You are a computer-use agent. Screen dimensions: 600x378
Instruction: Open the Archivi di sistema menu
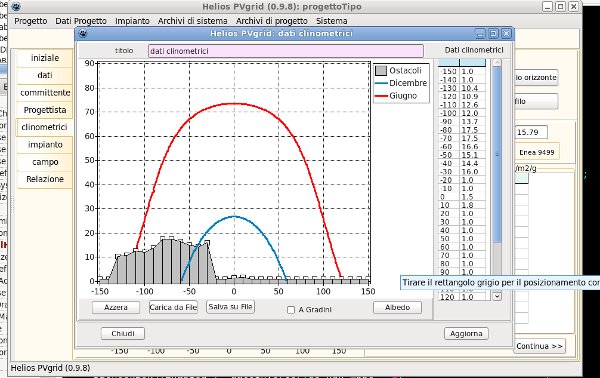coord(192,21)
